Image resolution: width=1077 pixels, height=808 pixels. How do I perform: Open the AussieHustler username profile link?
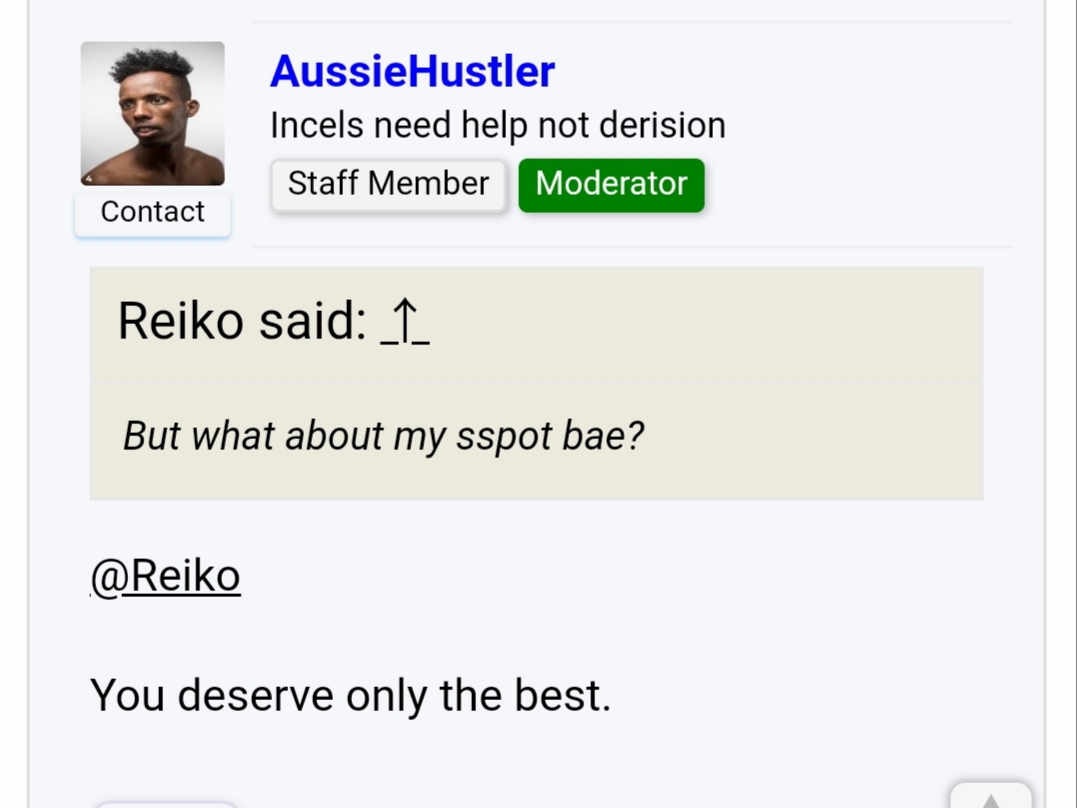click(412, 71)
